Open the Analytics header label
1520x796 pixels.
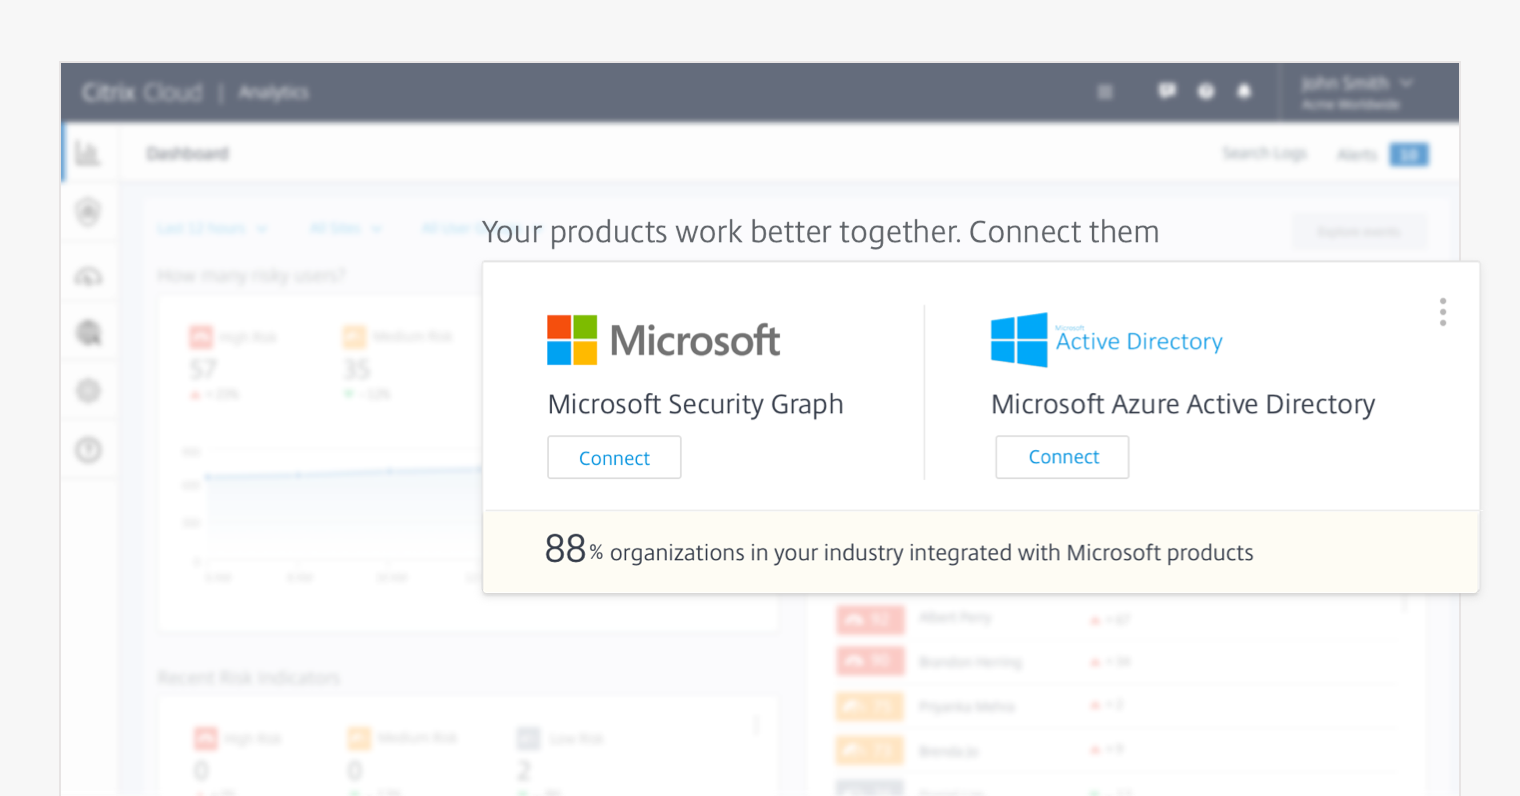[273, 92]
